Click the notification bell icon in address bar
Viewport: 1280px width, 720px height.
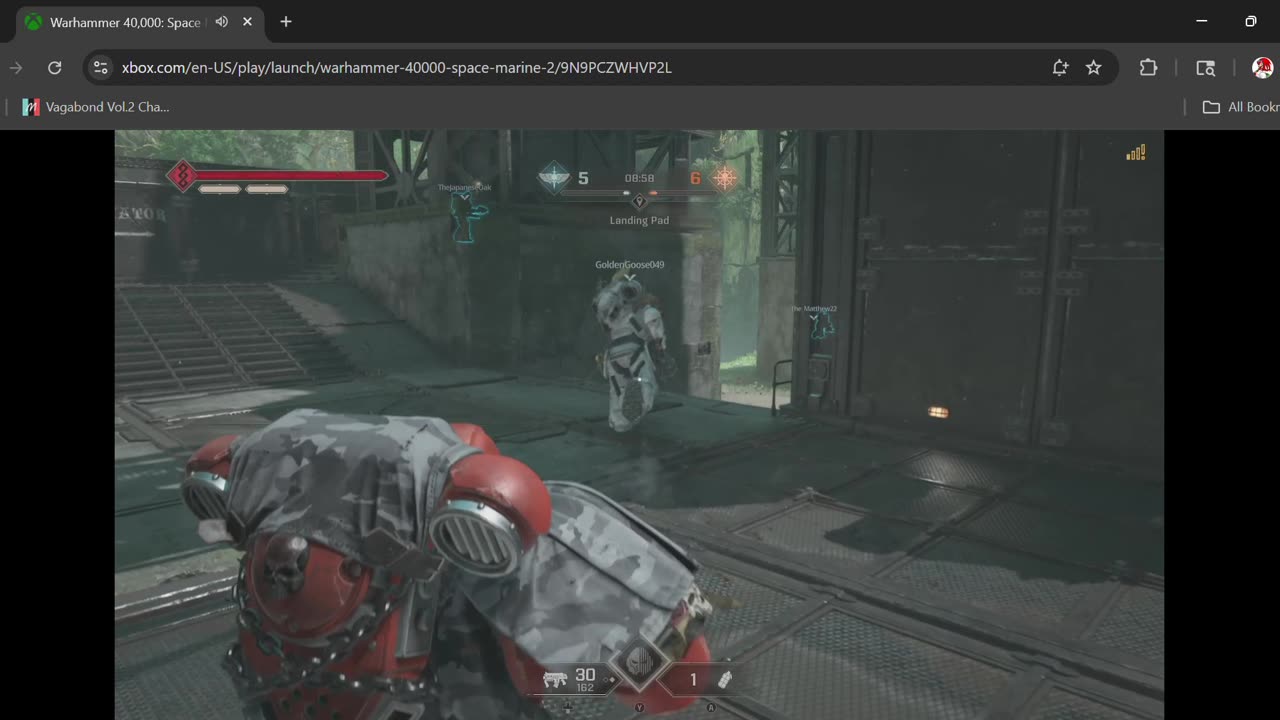point(1060,68)
